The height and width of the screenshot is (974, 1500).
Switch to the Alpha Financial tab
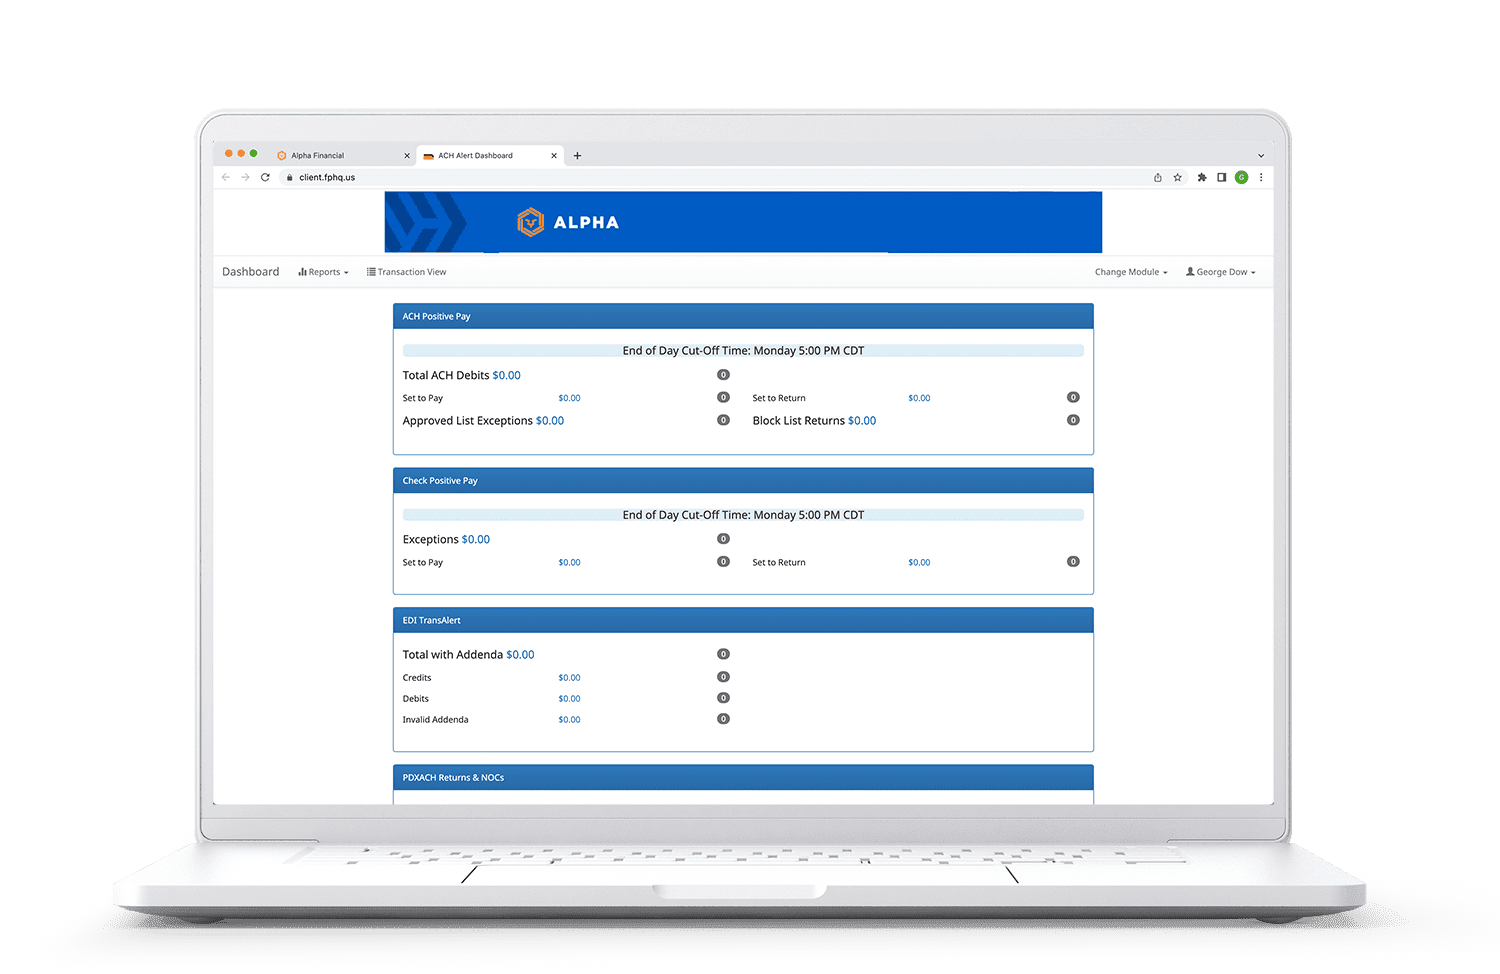pos(342,155)
